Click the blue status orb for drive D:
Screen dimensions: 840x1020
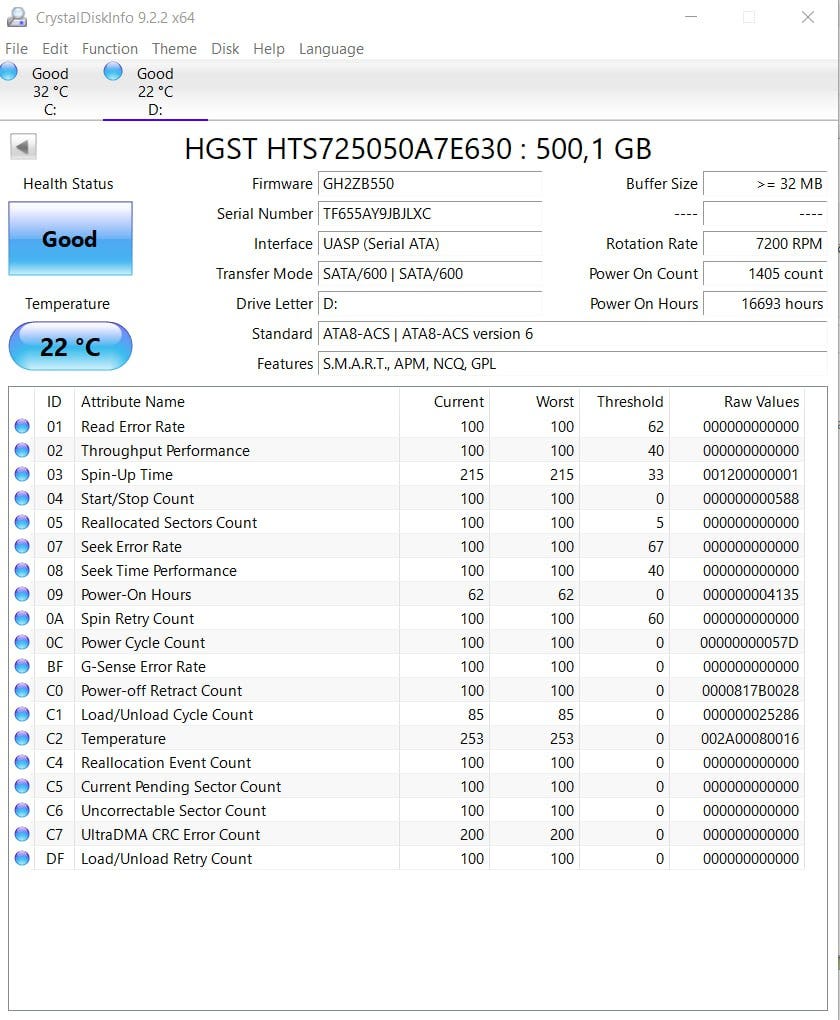click(x=113, y=71)
